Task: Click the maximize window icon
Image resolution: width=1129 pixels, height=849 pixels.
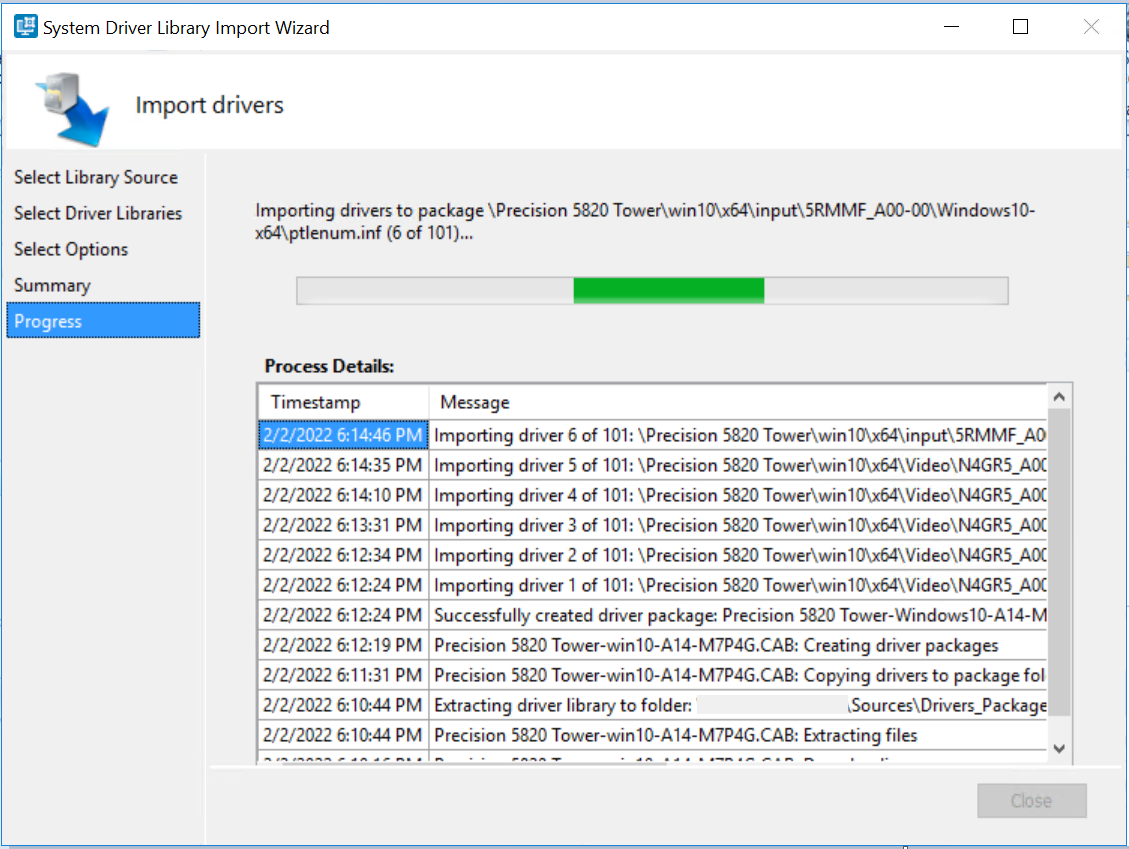Action: tap(1020, 26)
